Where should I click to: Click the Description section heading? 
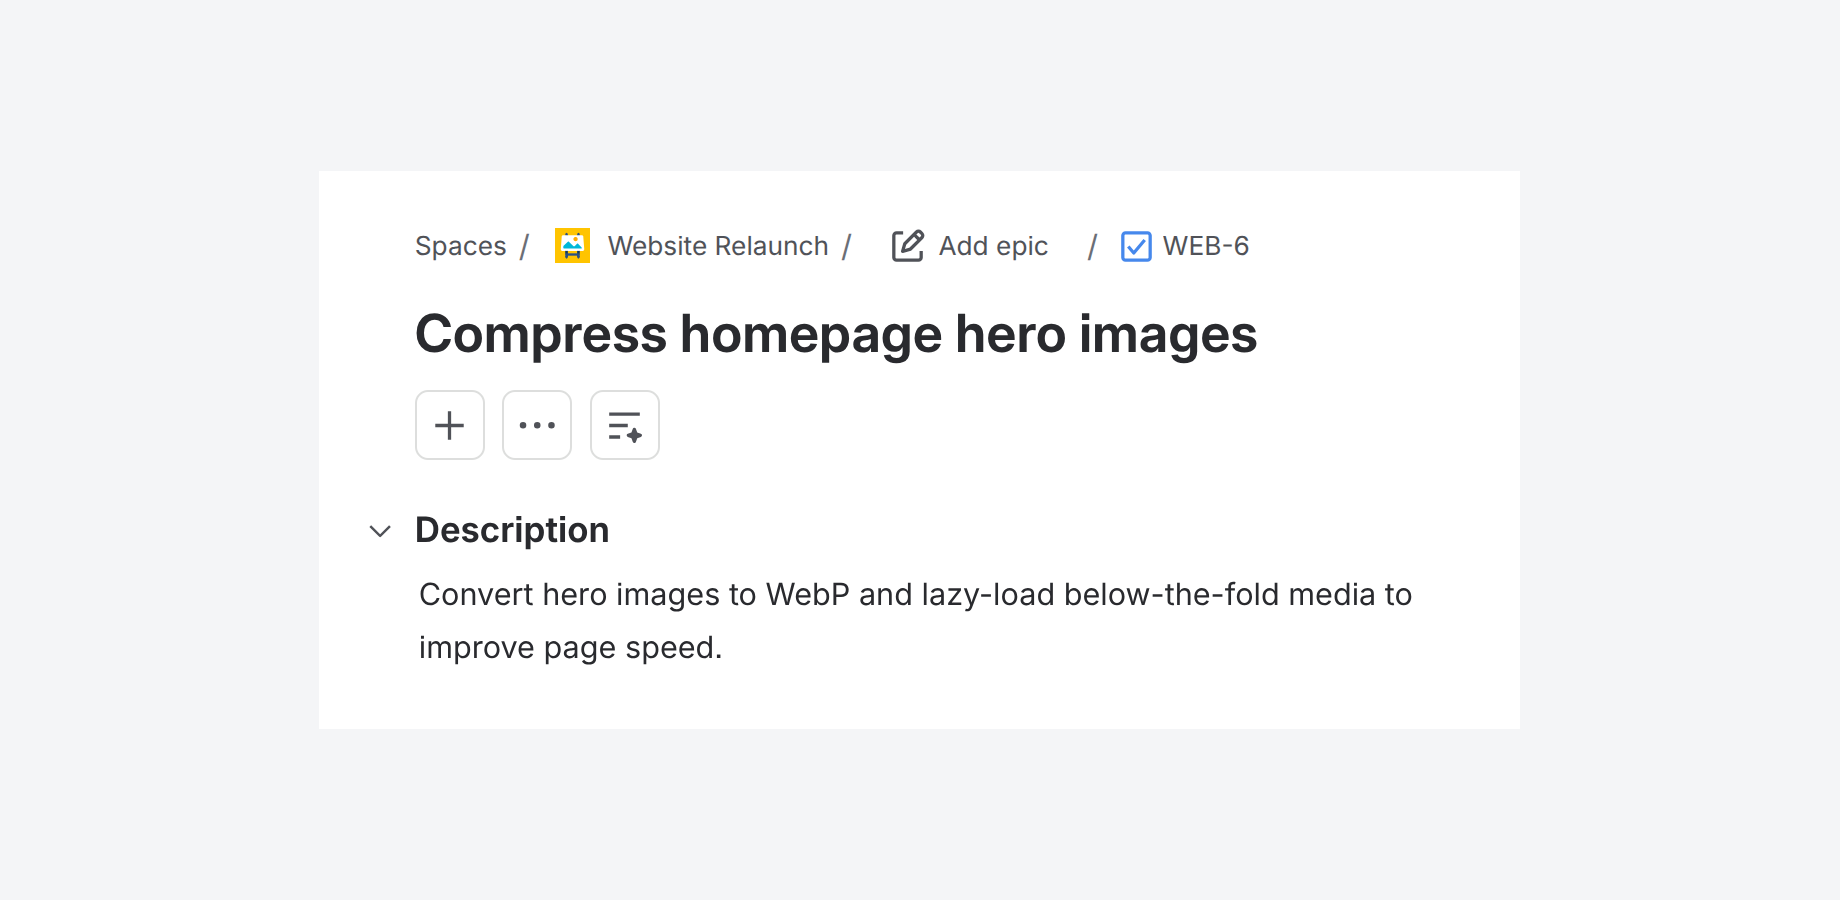[x=512, y=530]
